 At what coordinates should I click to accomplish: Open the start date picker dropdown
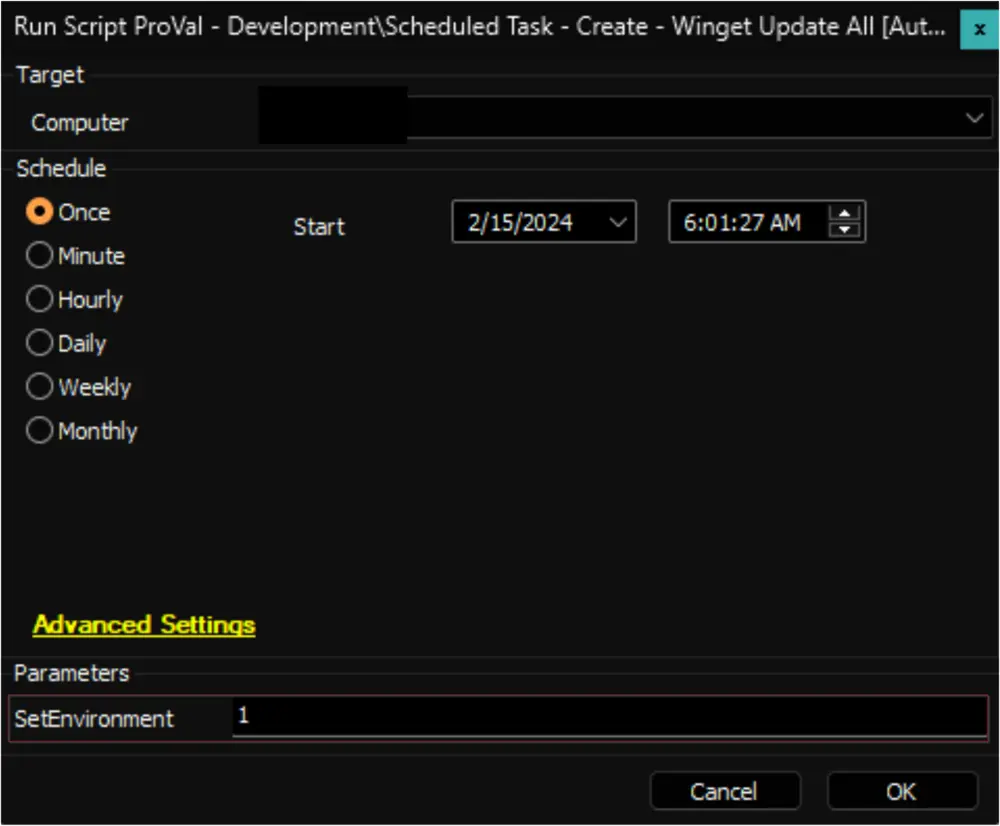(617, 222)
